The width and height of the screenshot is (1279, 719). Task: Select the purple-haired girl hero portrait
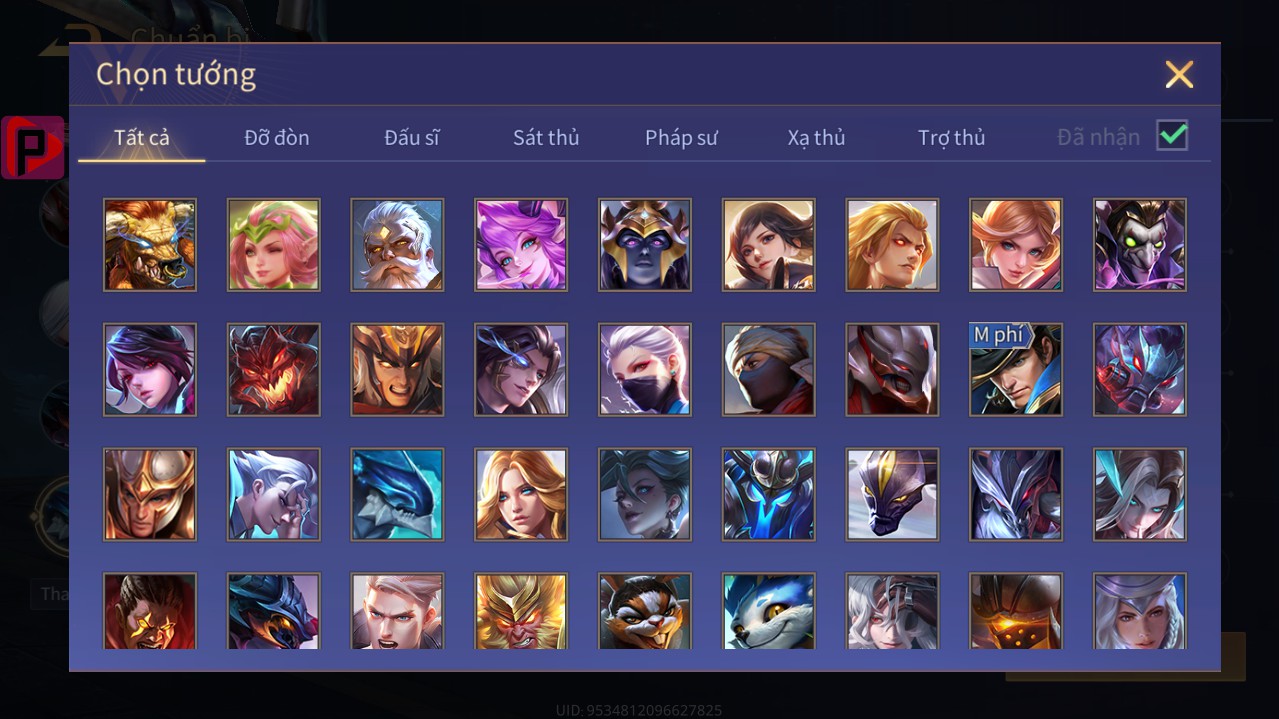pyautogui.click(x=522, y=245)
